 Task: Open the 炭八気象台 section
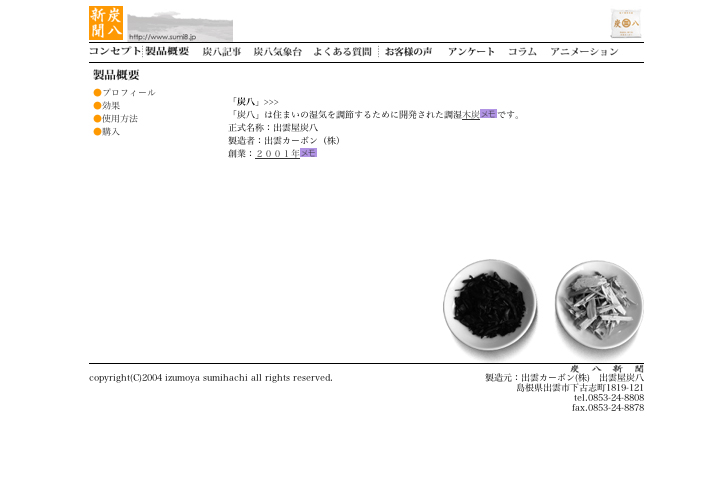click(x=277, y=52)
